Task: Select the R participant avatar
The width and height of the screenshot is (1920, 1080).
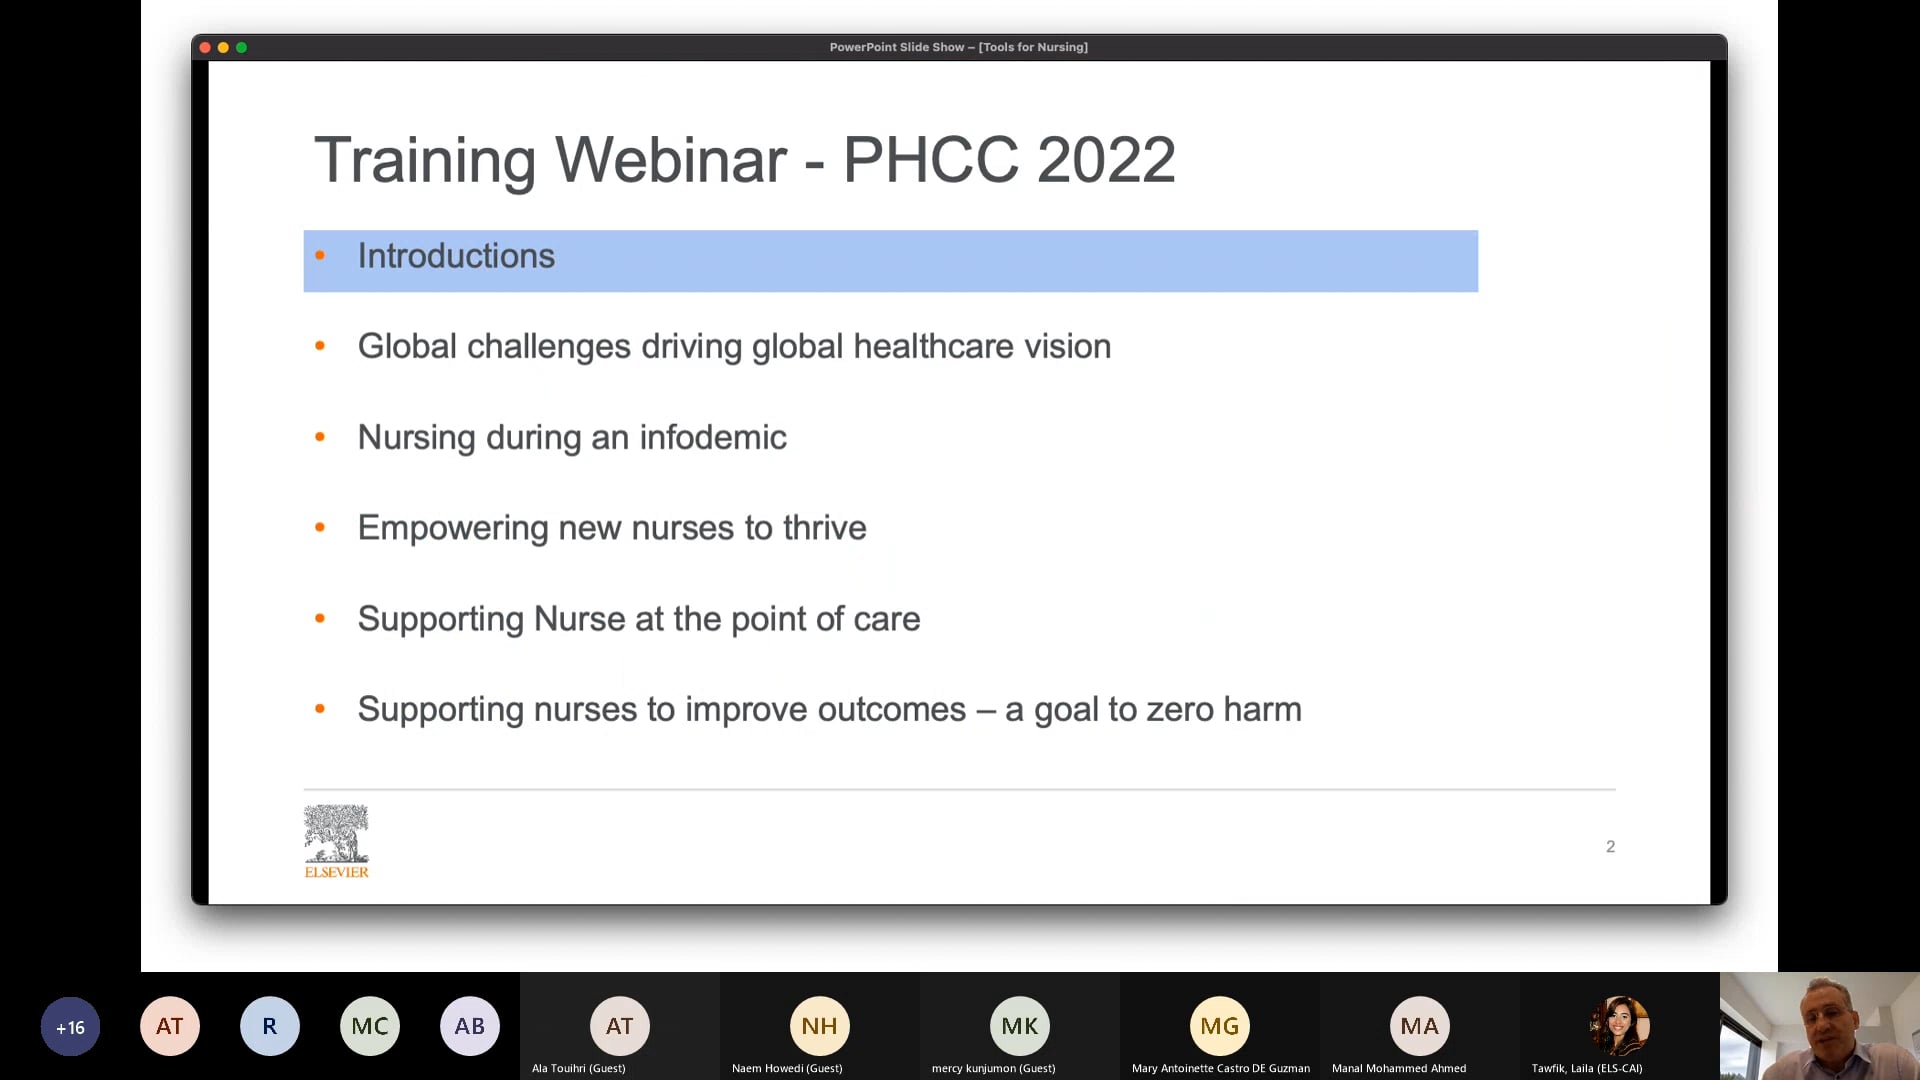Action: tap(270, 1026)
